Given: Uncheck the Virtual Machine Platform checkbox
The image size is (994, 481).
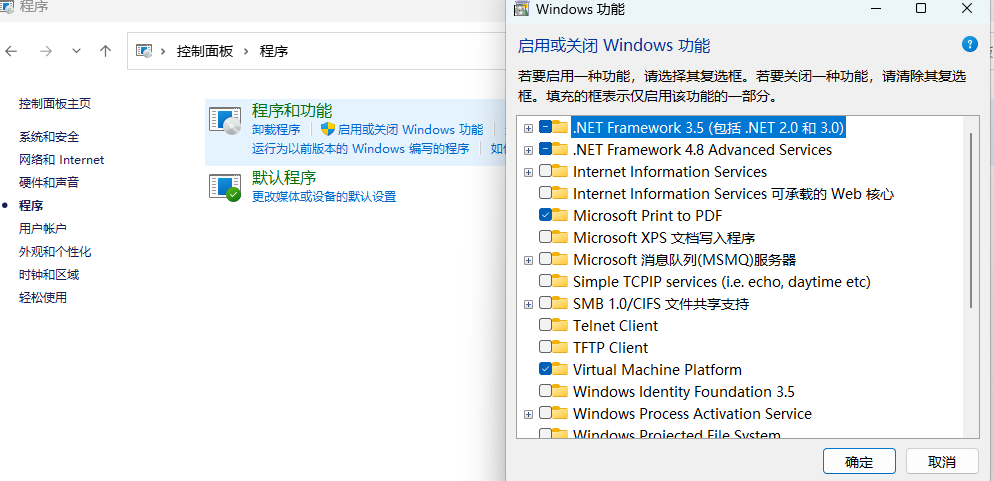Looking at the screenshot, I should point(545,369).
